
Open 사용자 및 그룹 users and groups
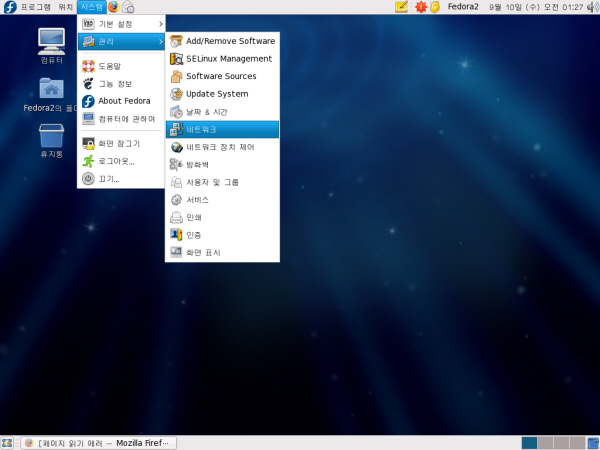tap(222, 182)
